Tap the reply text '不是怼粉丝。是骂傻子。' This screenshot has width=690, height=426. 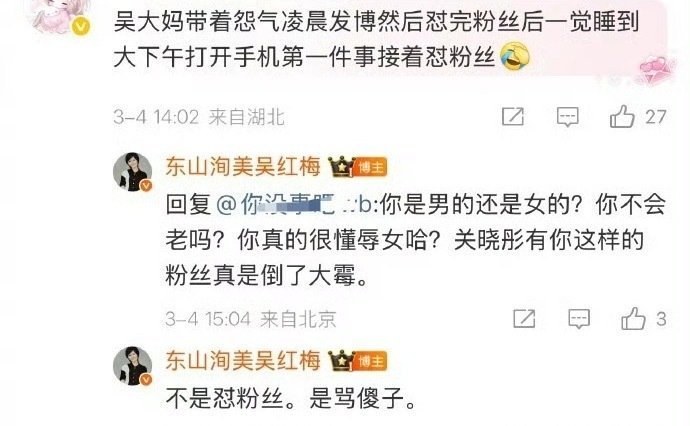click(290, 399)
